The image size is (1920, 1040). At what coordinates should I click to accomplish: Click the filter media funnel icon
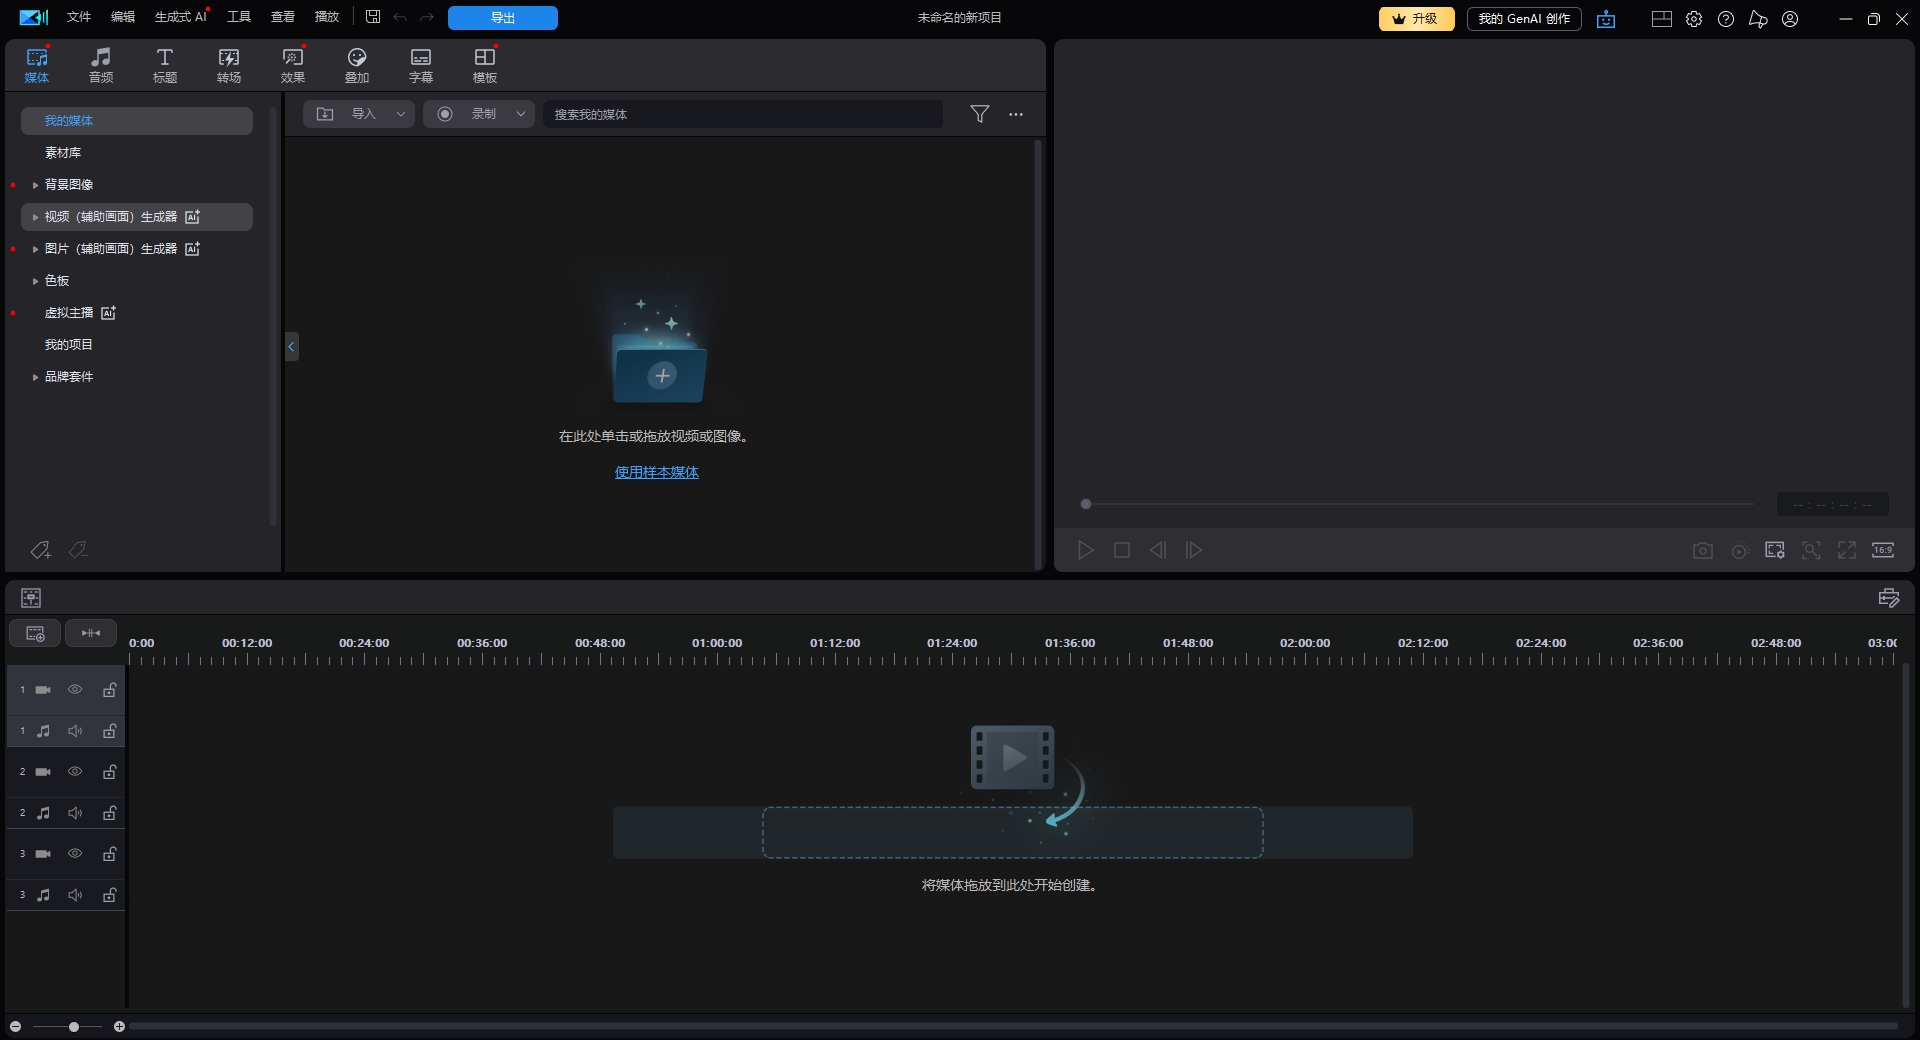tap(980, 114)
